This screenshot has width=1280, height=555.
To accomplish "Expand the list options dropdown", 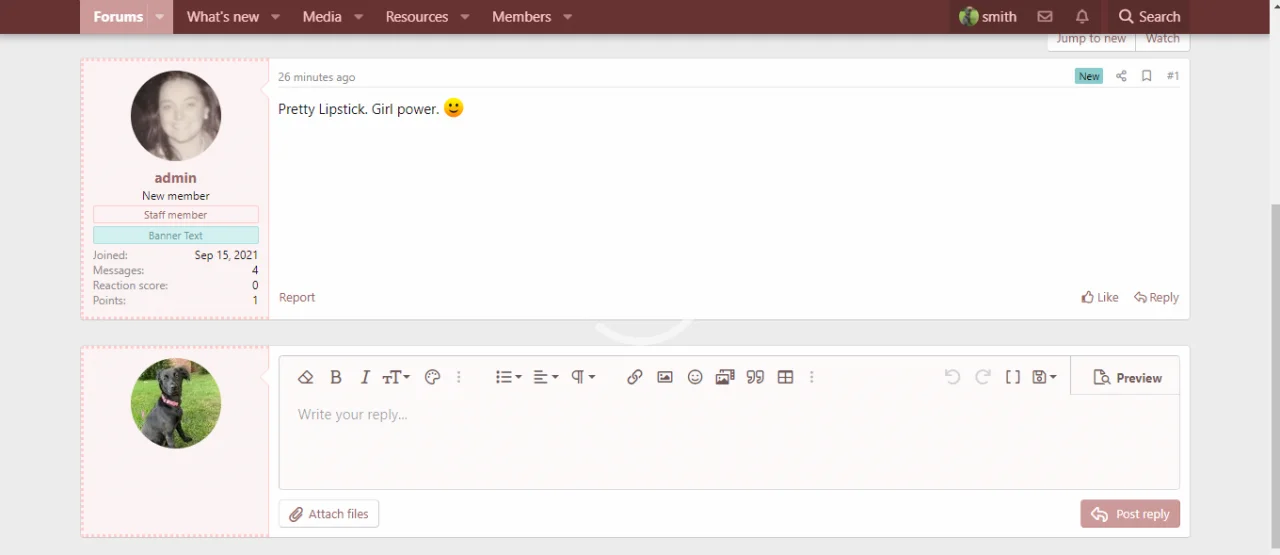I will (508, 377).
